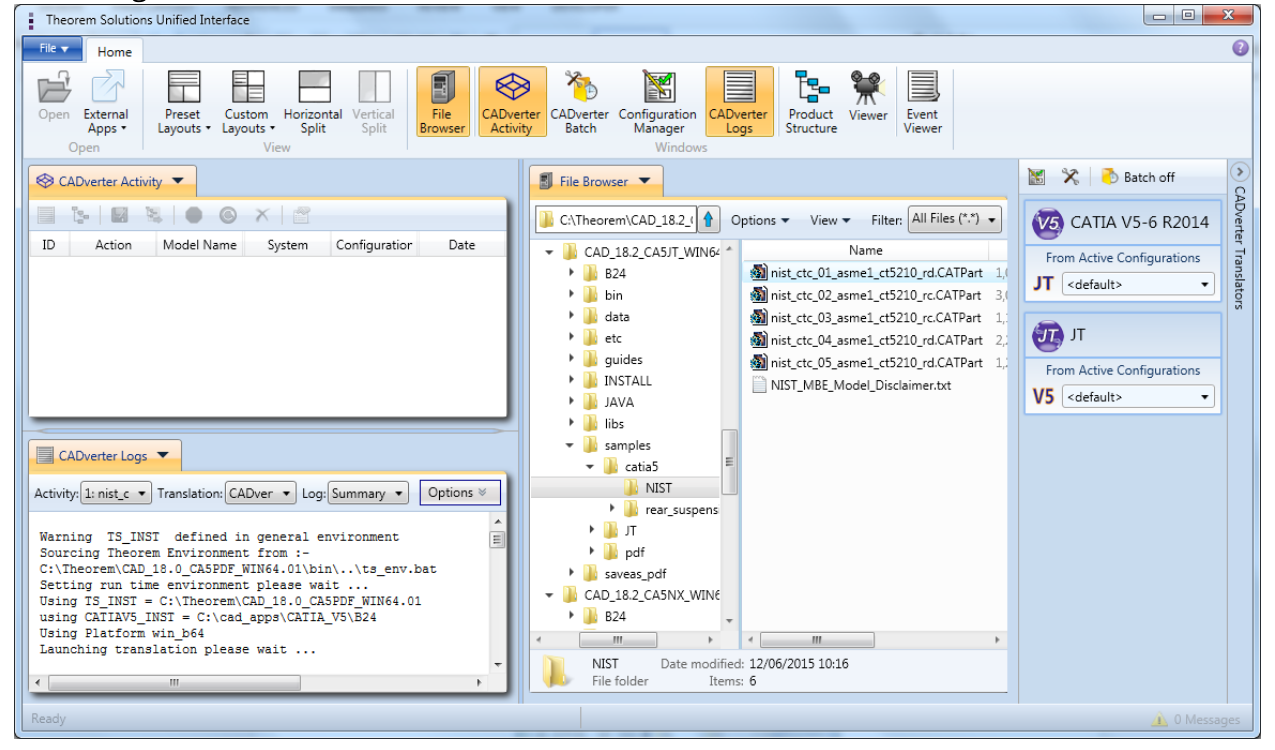Click the activity list view toolbar icon
This screenshot has width=1275, height=750.
pos(46,214)
